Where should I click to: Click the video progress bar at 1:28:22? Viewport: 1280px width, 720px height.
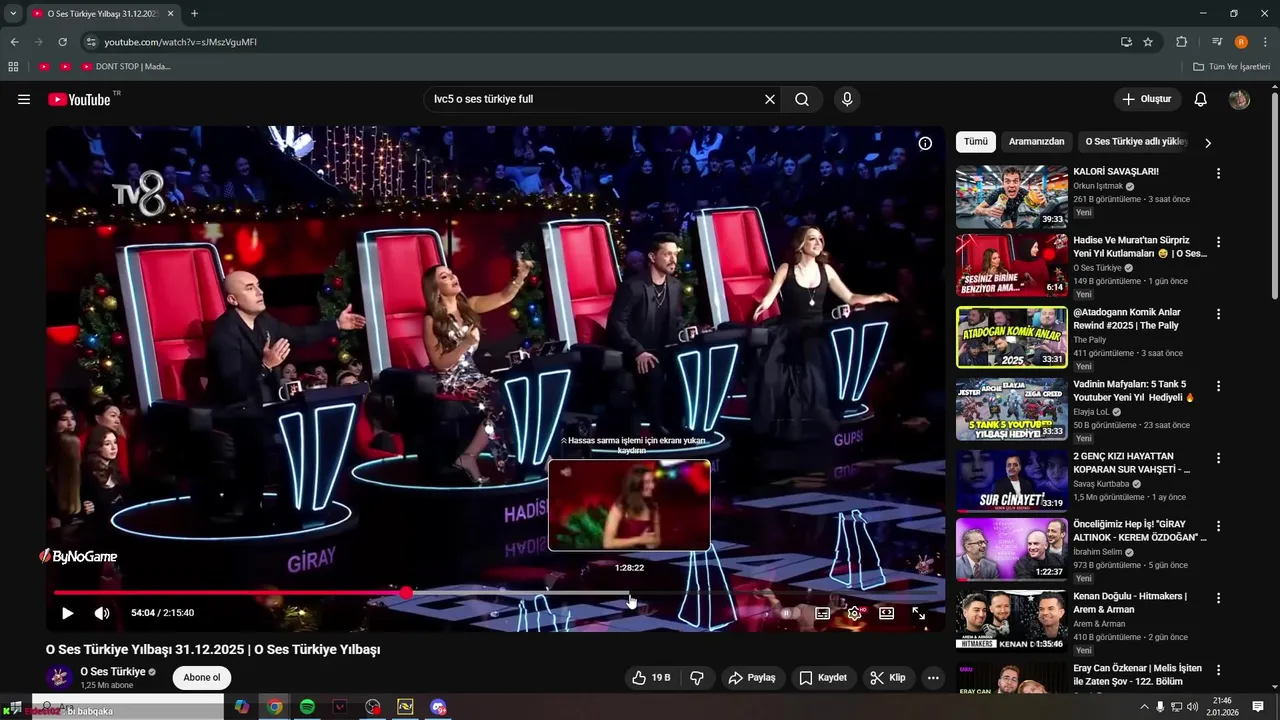(630, 593)
